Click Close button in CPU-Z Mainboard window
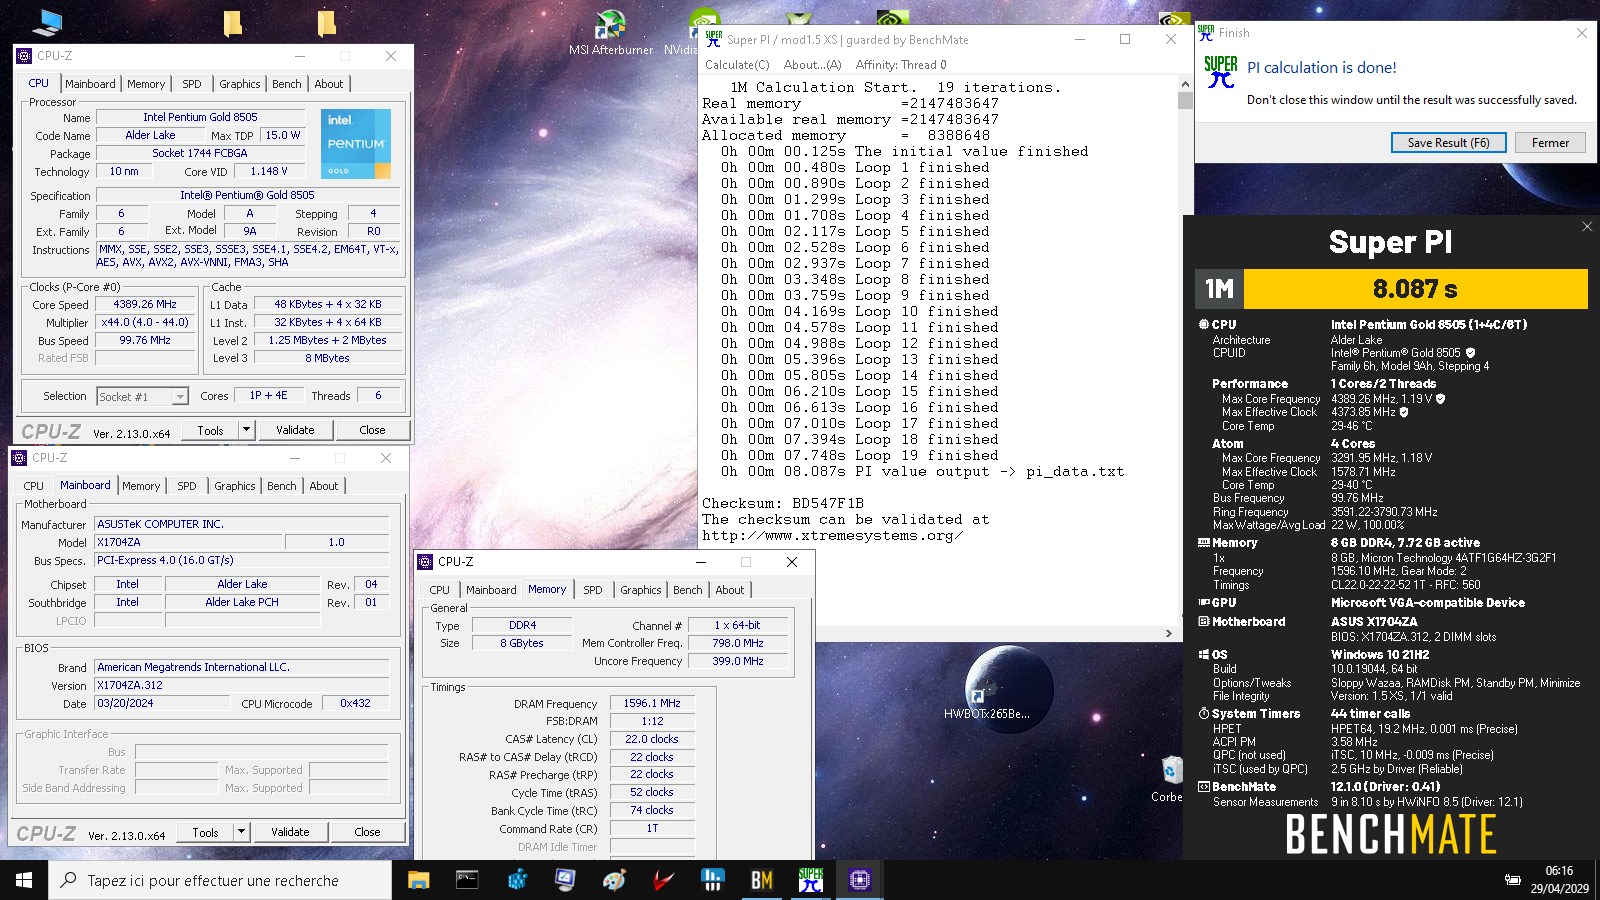1600x900 pixels. click(x=367, y=832)
